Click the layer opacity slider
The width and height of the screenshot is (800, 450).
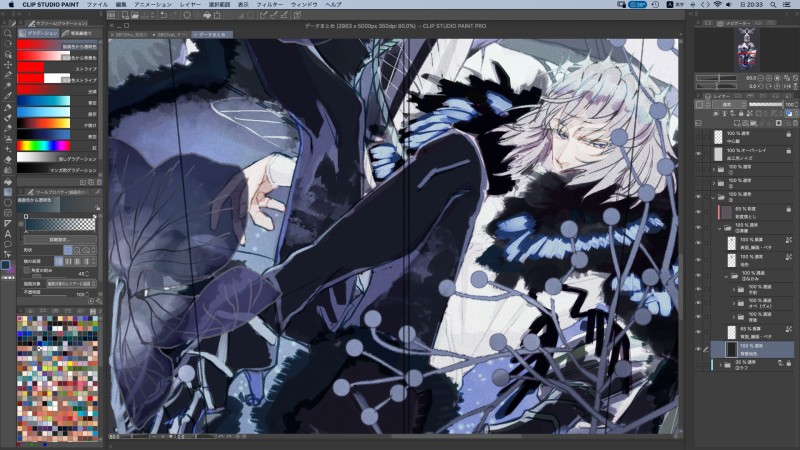pos(765,105)
